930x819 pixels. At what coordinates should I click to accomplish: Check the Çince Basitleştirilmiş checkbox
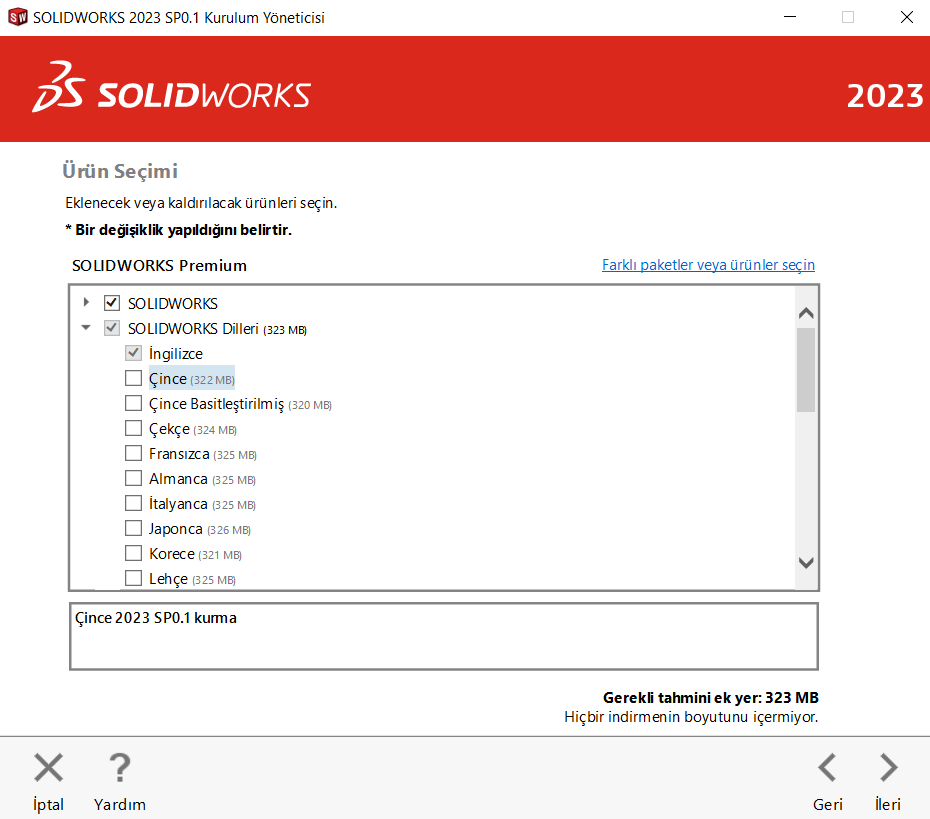coord(133,403)
